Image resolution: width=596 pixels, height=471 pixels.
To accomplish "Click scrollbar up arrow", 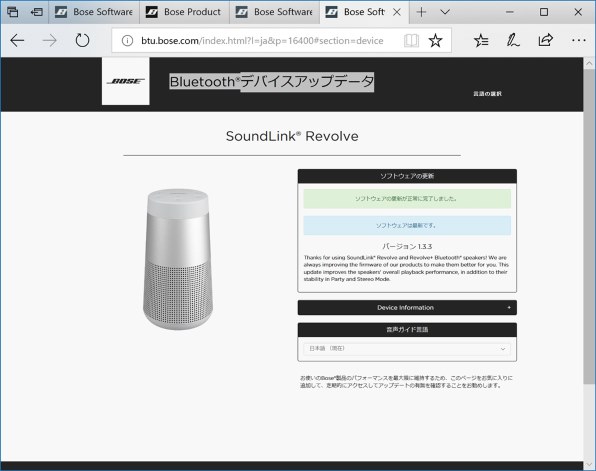I will [590, 63].
